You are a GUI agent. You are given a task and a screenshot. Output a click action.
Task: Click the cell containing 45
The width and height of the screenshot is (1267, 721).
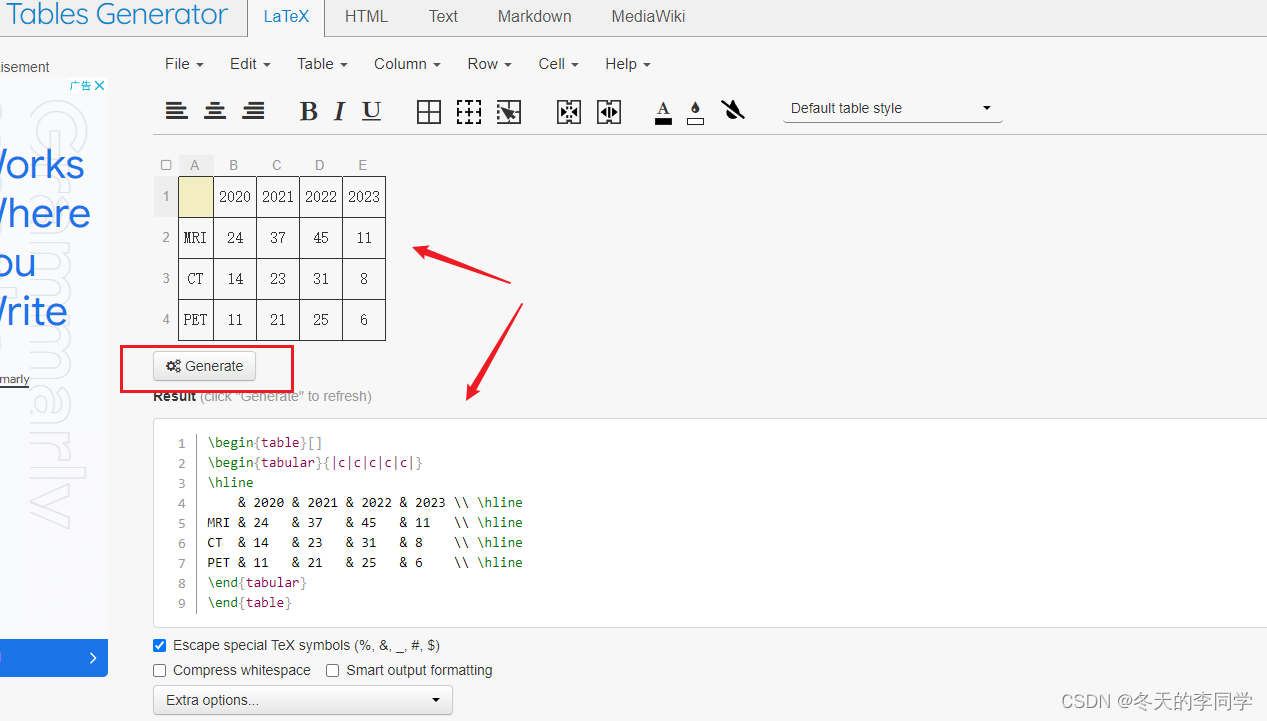(x=321, y=238)
